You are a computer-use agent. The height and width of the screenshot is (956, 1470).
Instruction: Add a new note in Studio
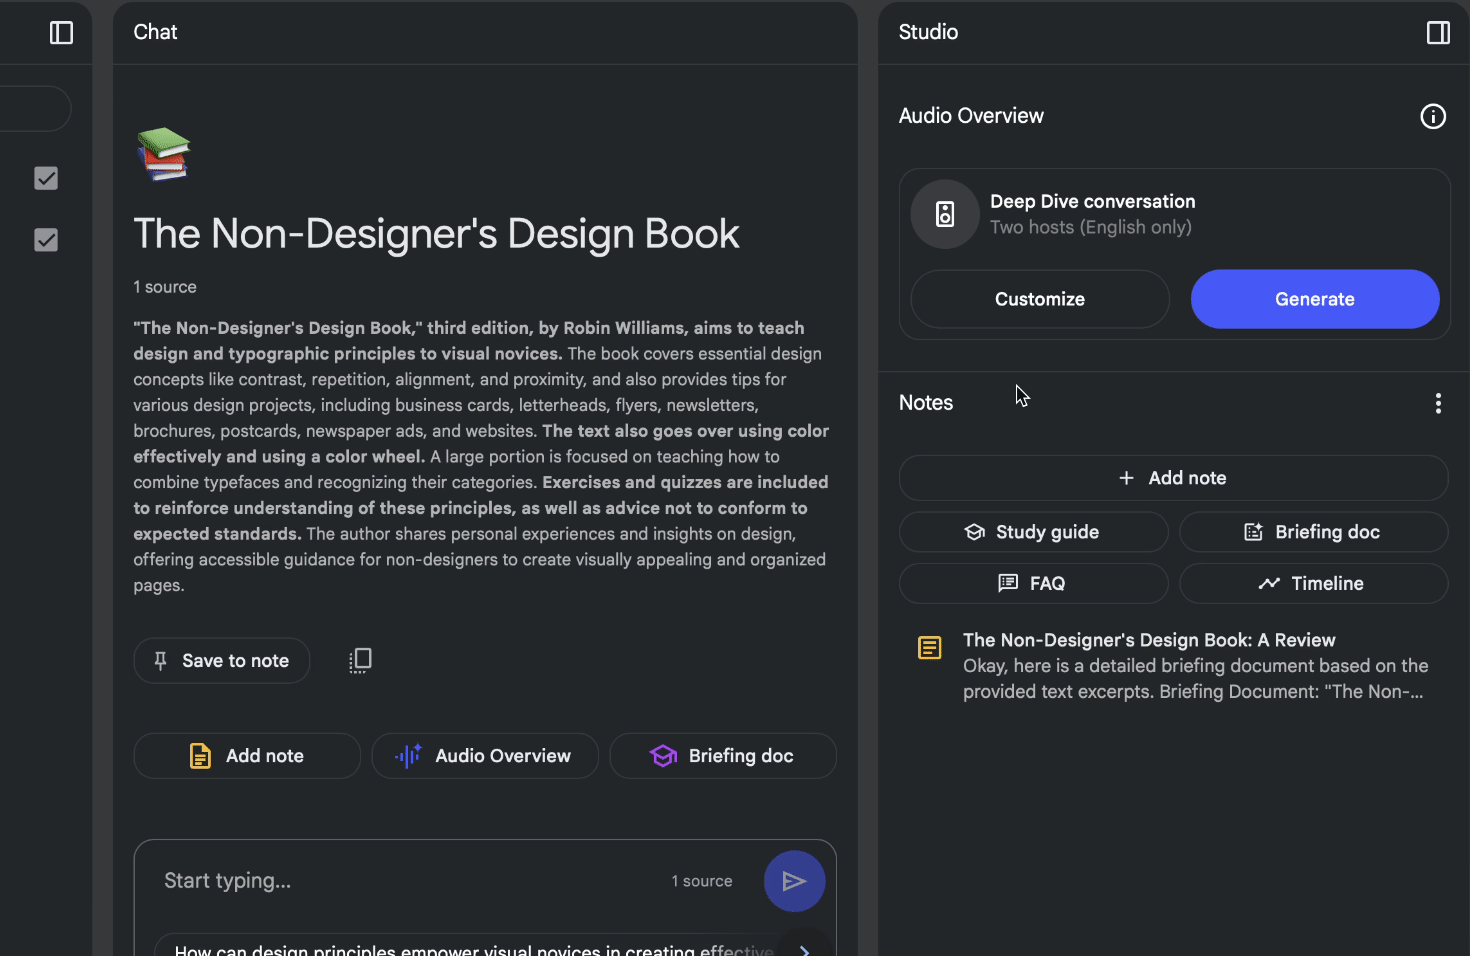(1173, 478)
